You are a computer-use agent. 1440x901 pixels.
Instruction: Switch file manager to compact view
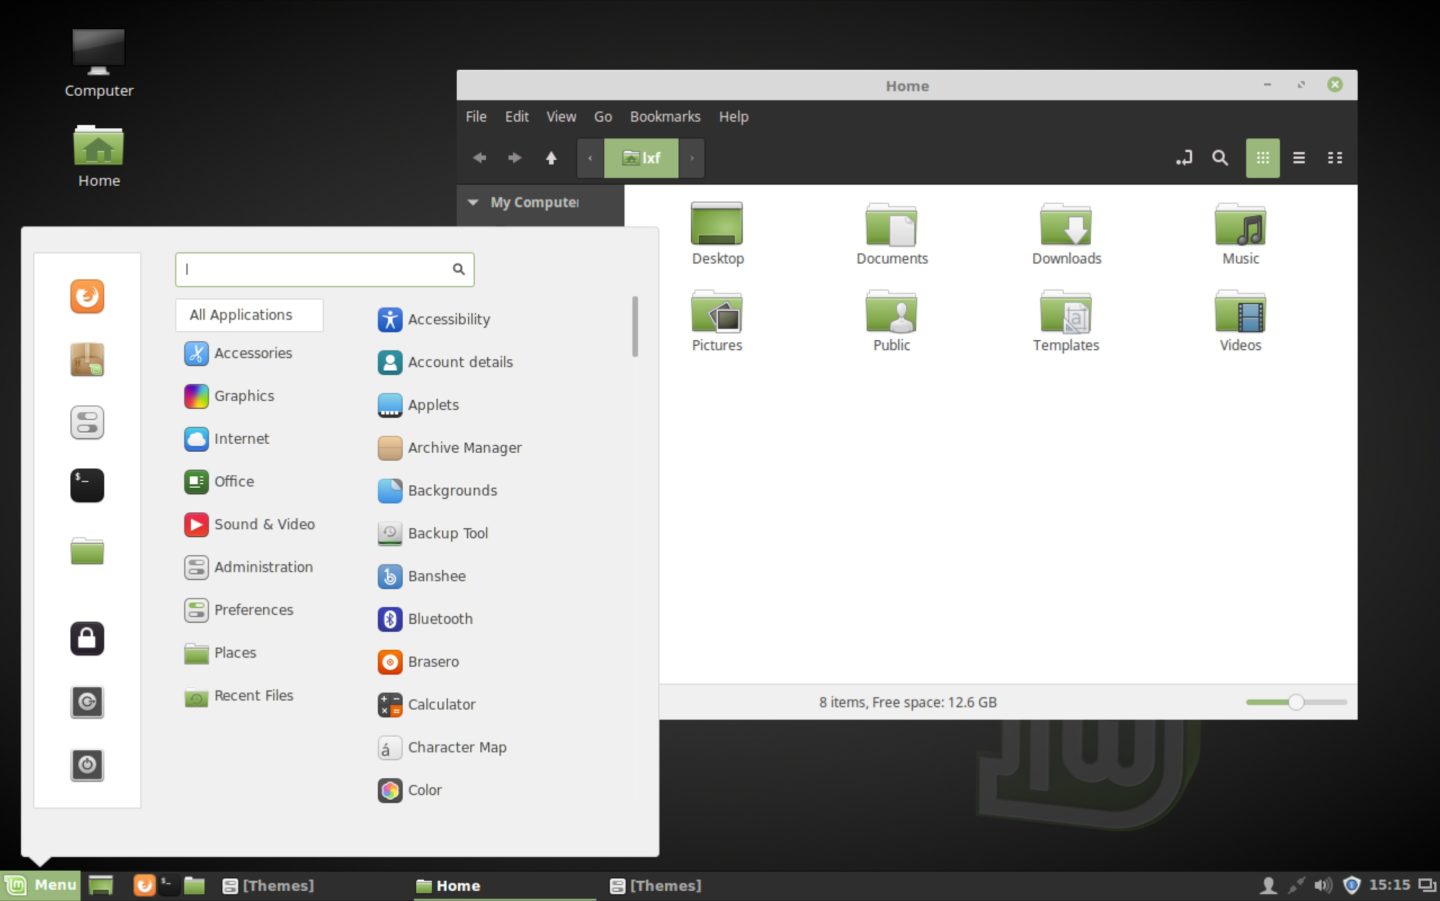pyautogui.click(x=1334, y=157)
